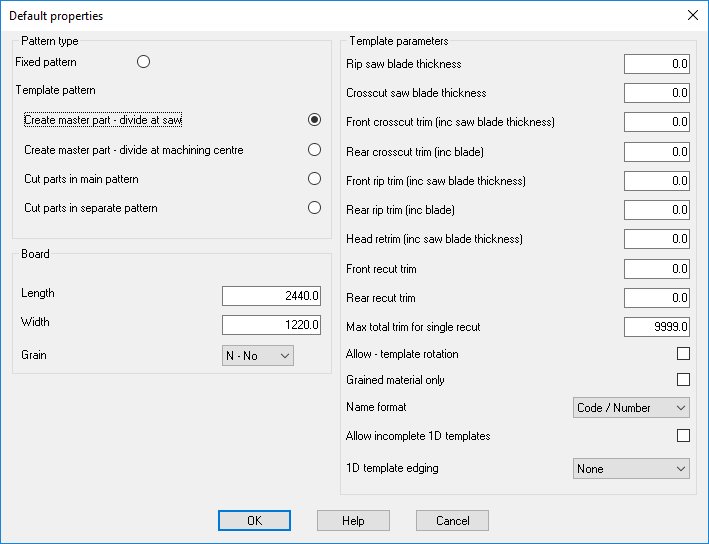Click the board Width input field
This screenshot has height=544, width=709.
[271, 325]
